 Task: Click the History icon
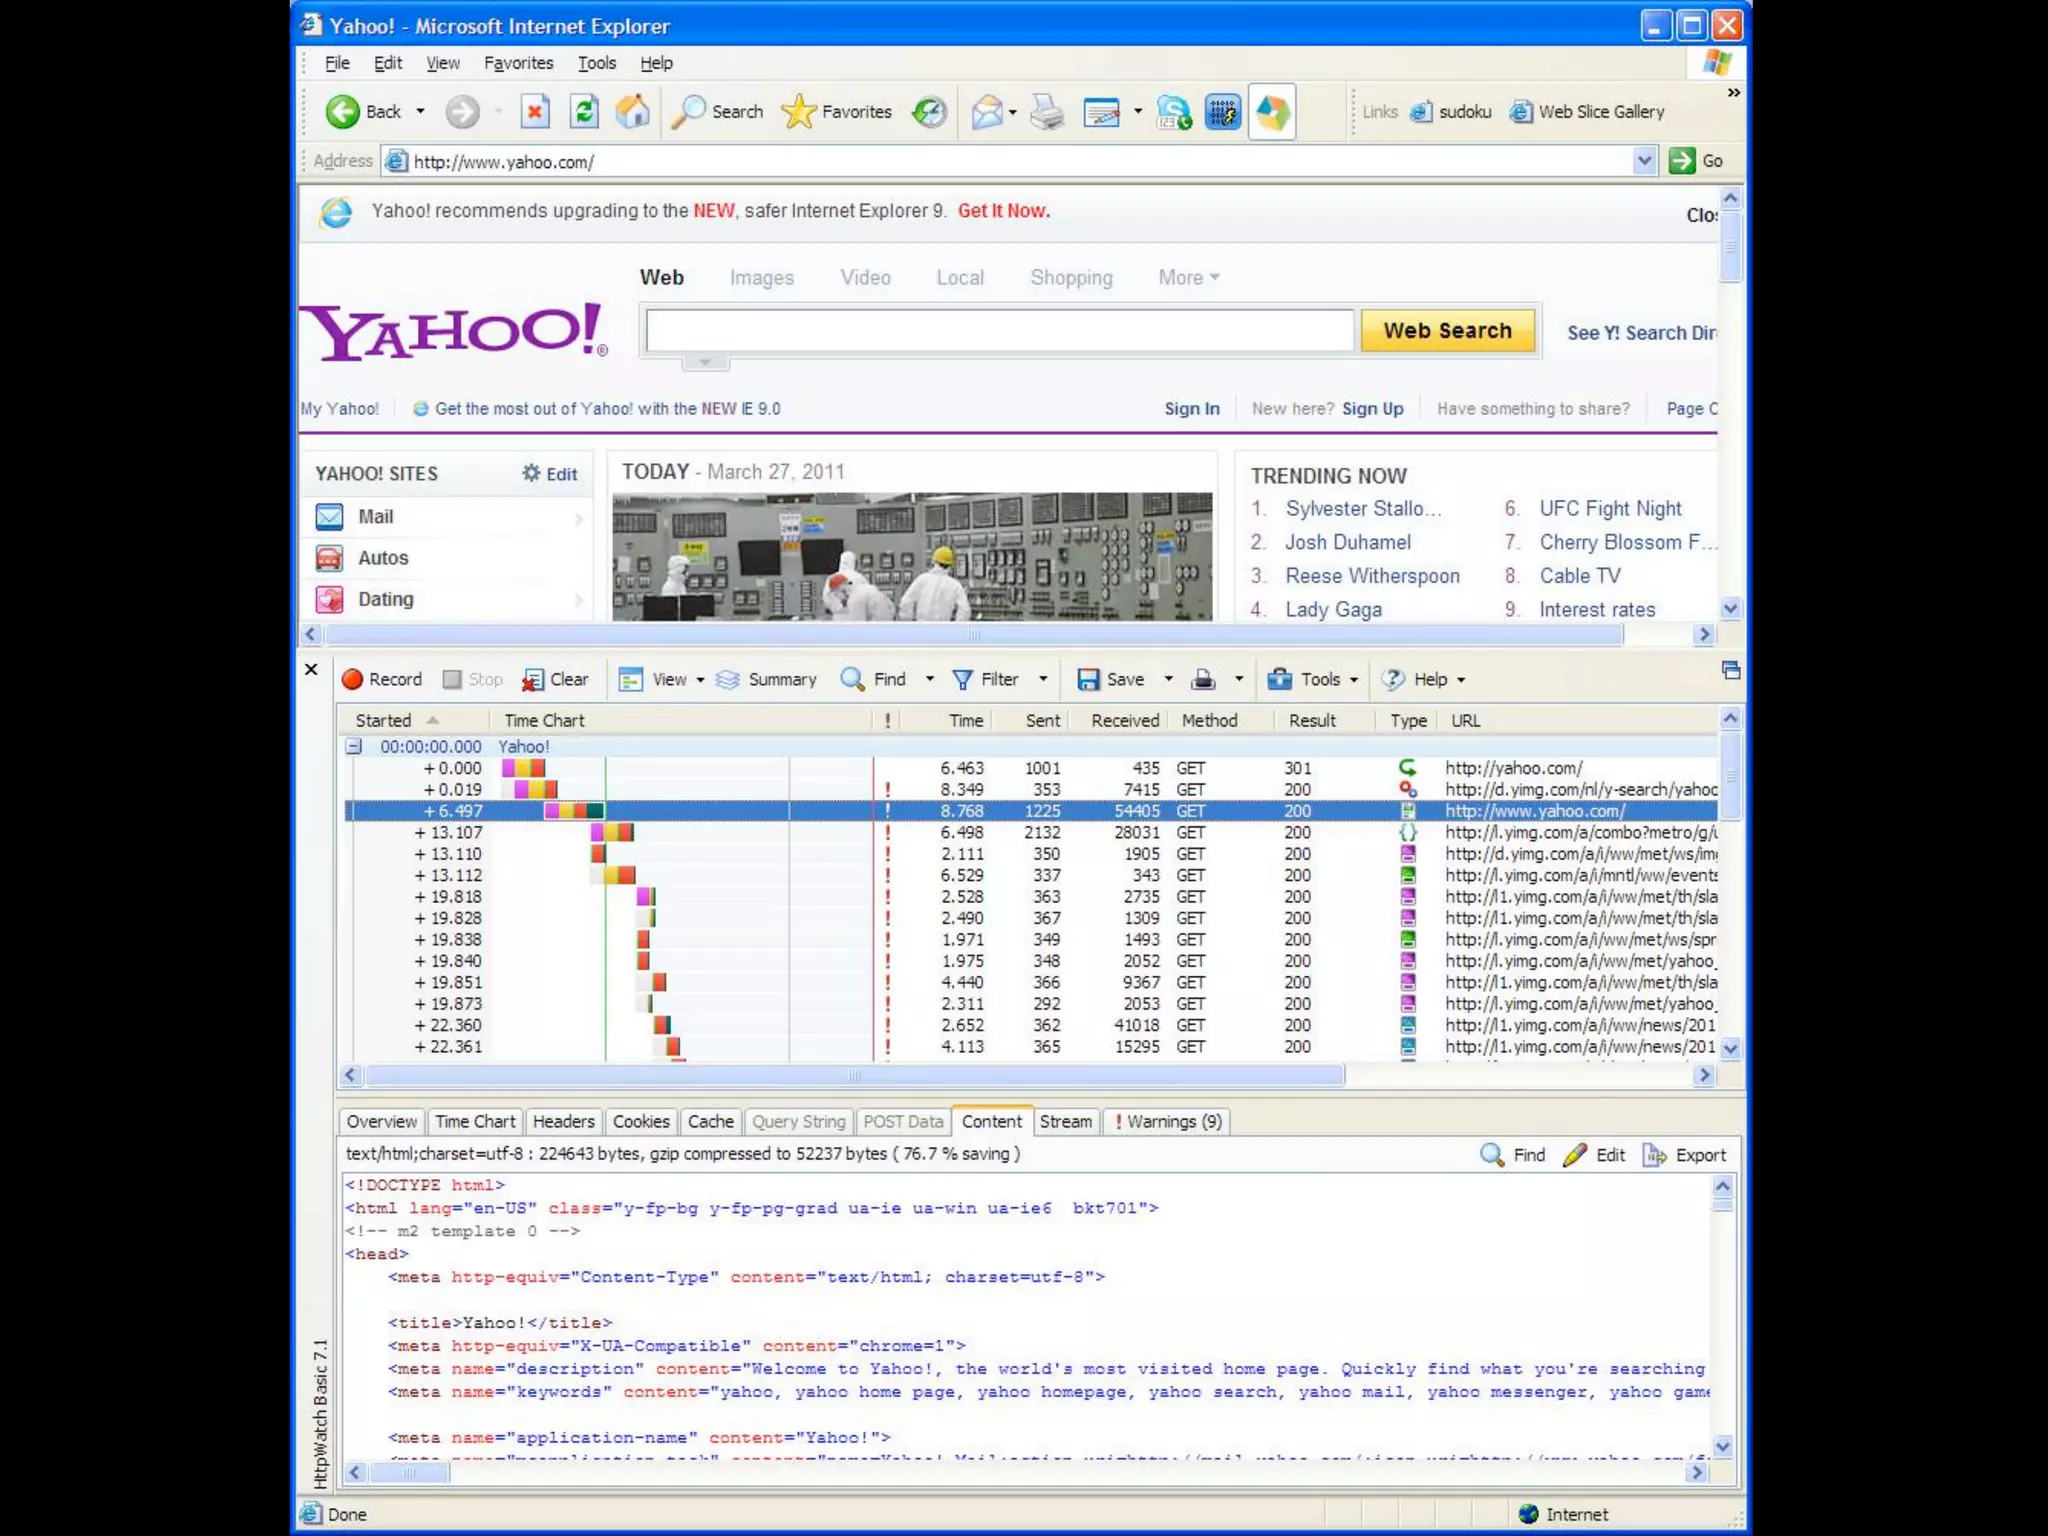929,112
